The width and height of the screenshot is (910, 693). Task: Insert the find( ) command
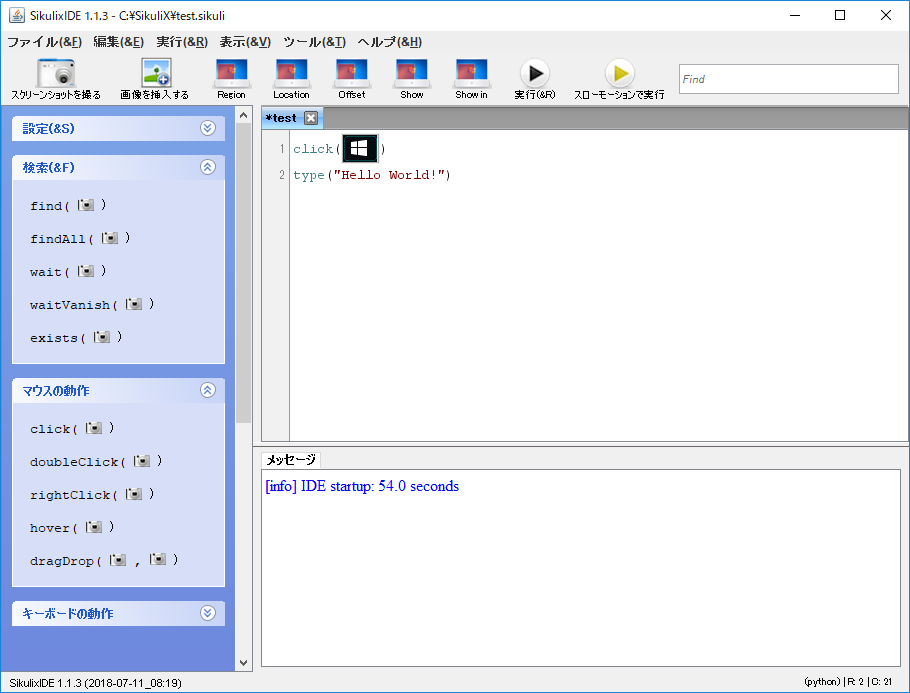point(68,205)
